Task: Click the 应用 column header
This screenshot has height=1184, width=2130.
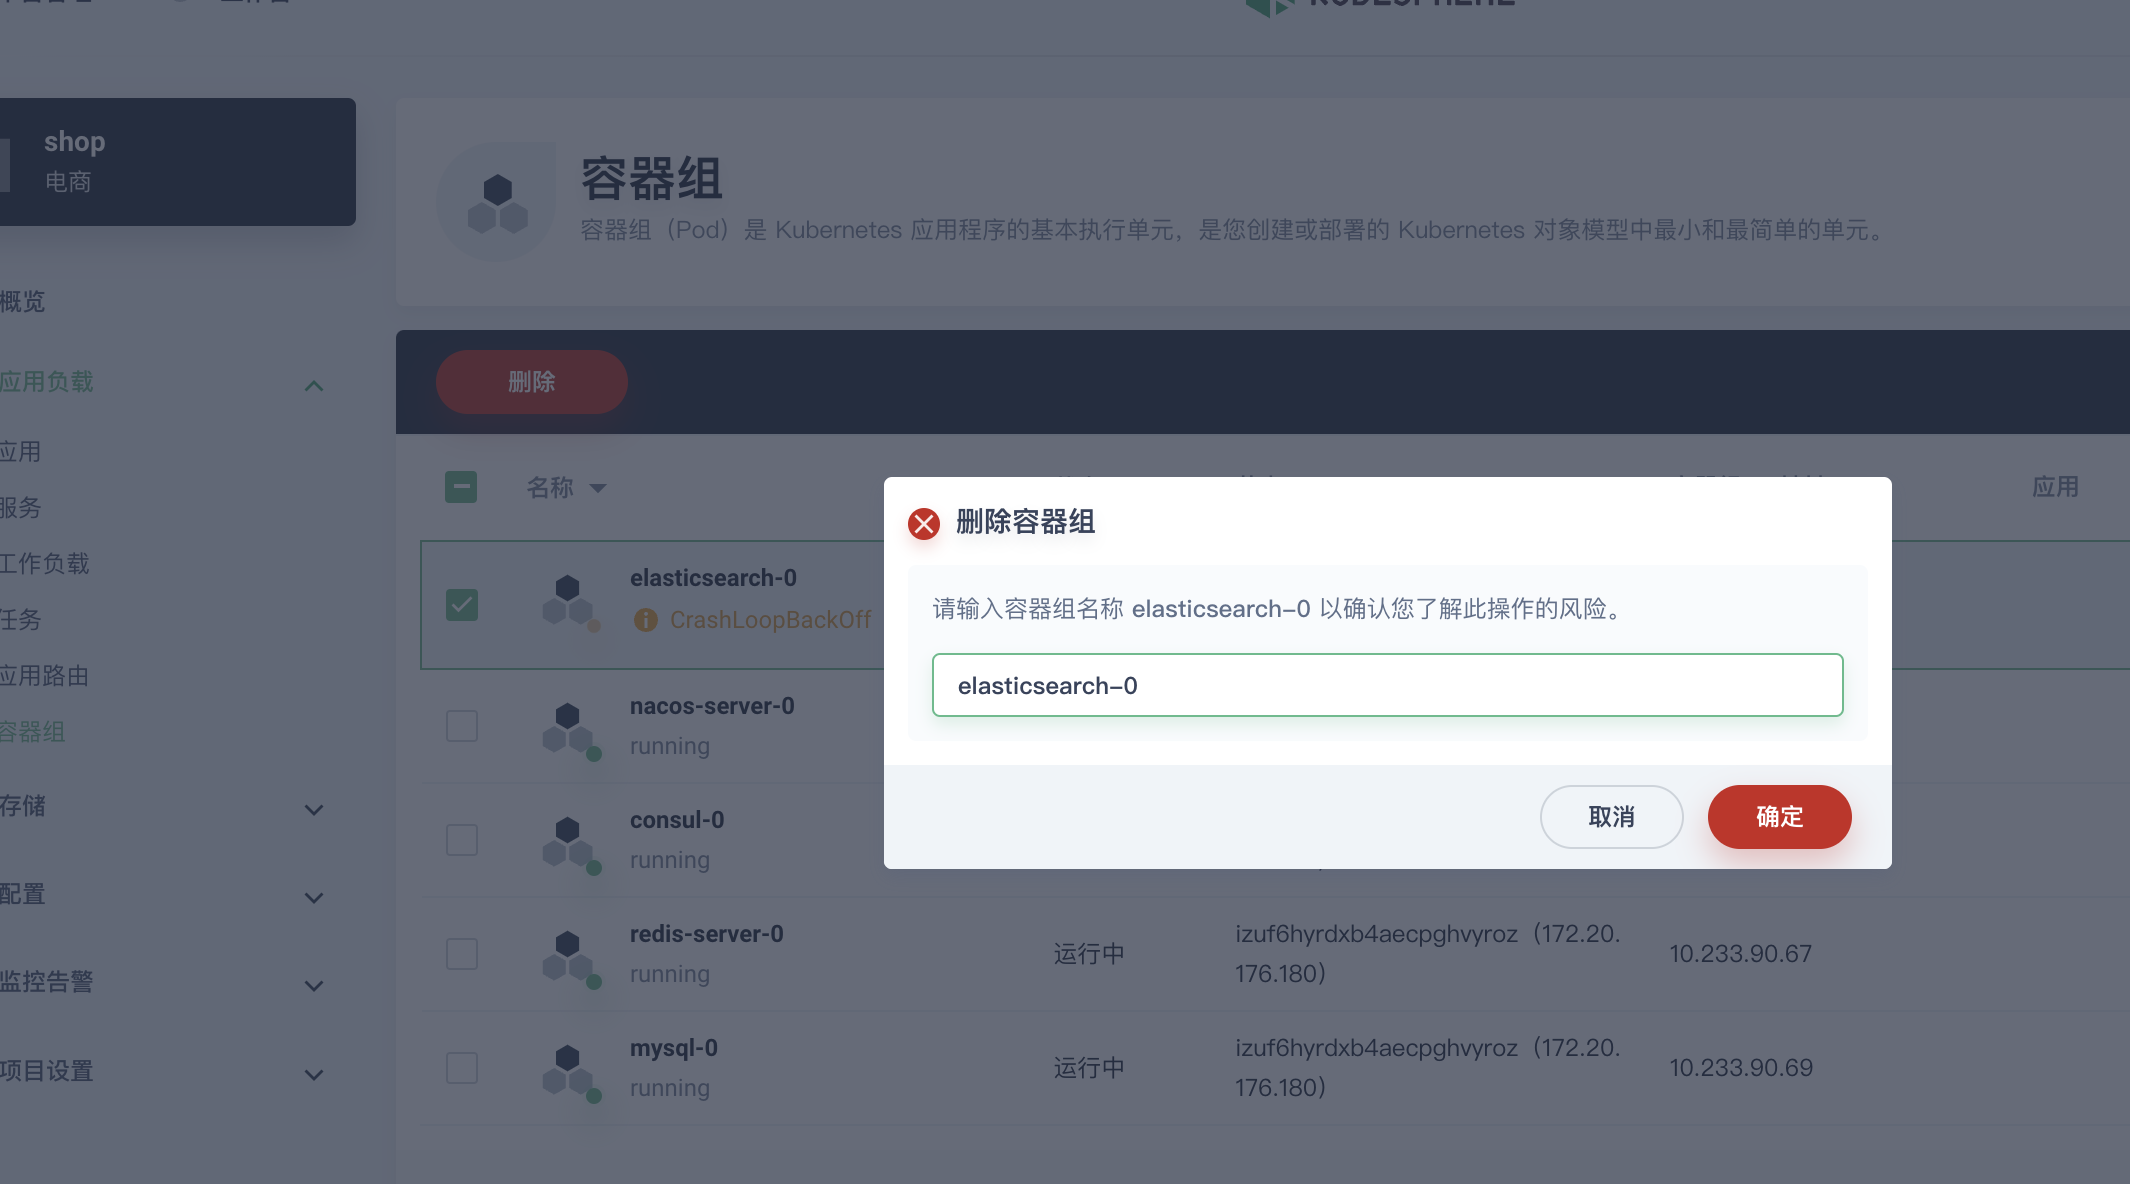Action: tap(2055, 487)
